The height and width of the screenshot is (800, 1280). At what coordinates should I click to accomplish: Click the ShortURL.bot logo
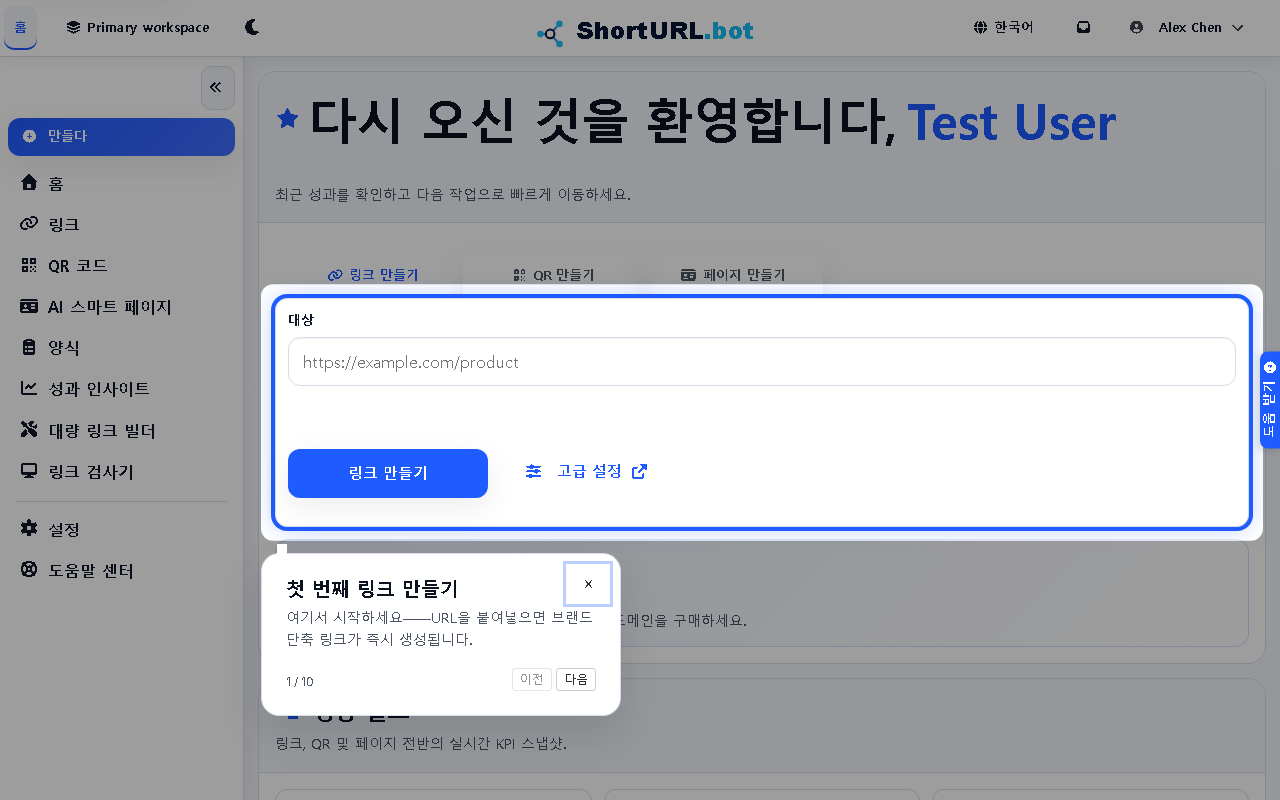pos(645,32)
